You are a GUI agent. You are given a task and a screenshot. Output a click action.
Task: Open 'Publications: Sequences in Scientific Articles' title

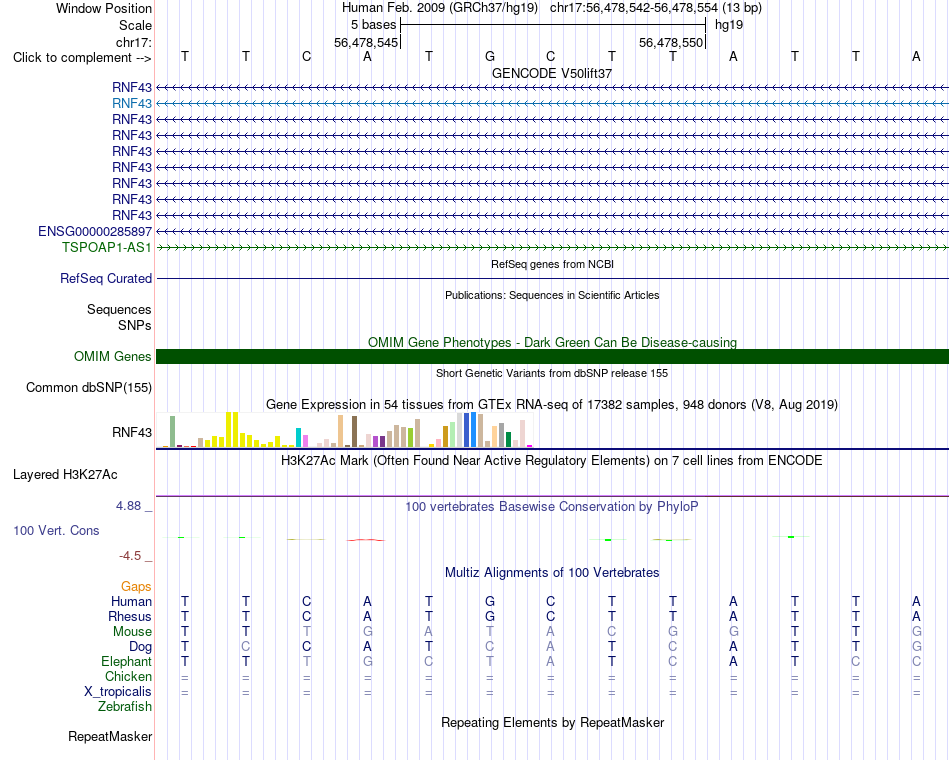point(552,295)
